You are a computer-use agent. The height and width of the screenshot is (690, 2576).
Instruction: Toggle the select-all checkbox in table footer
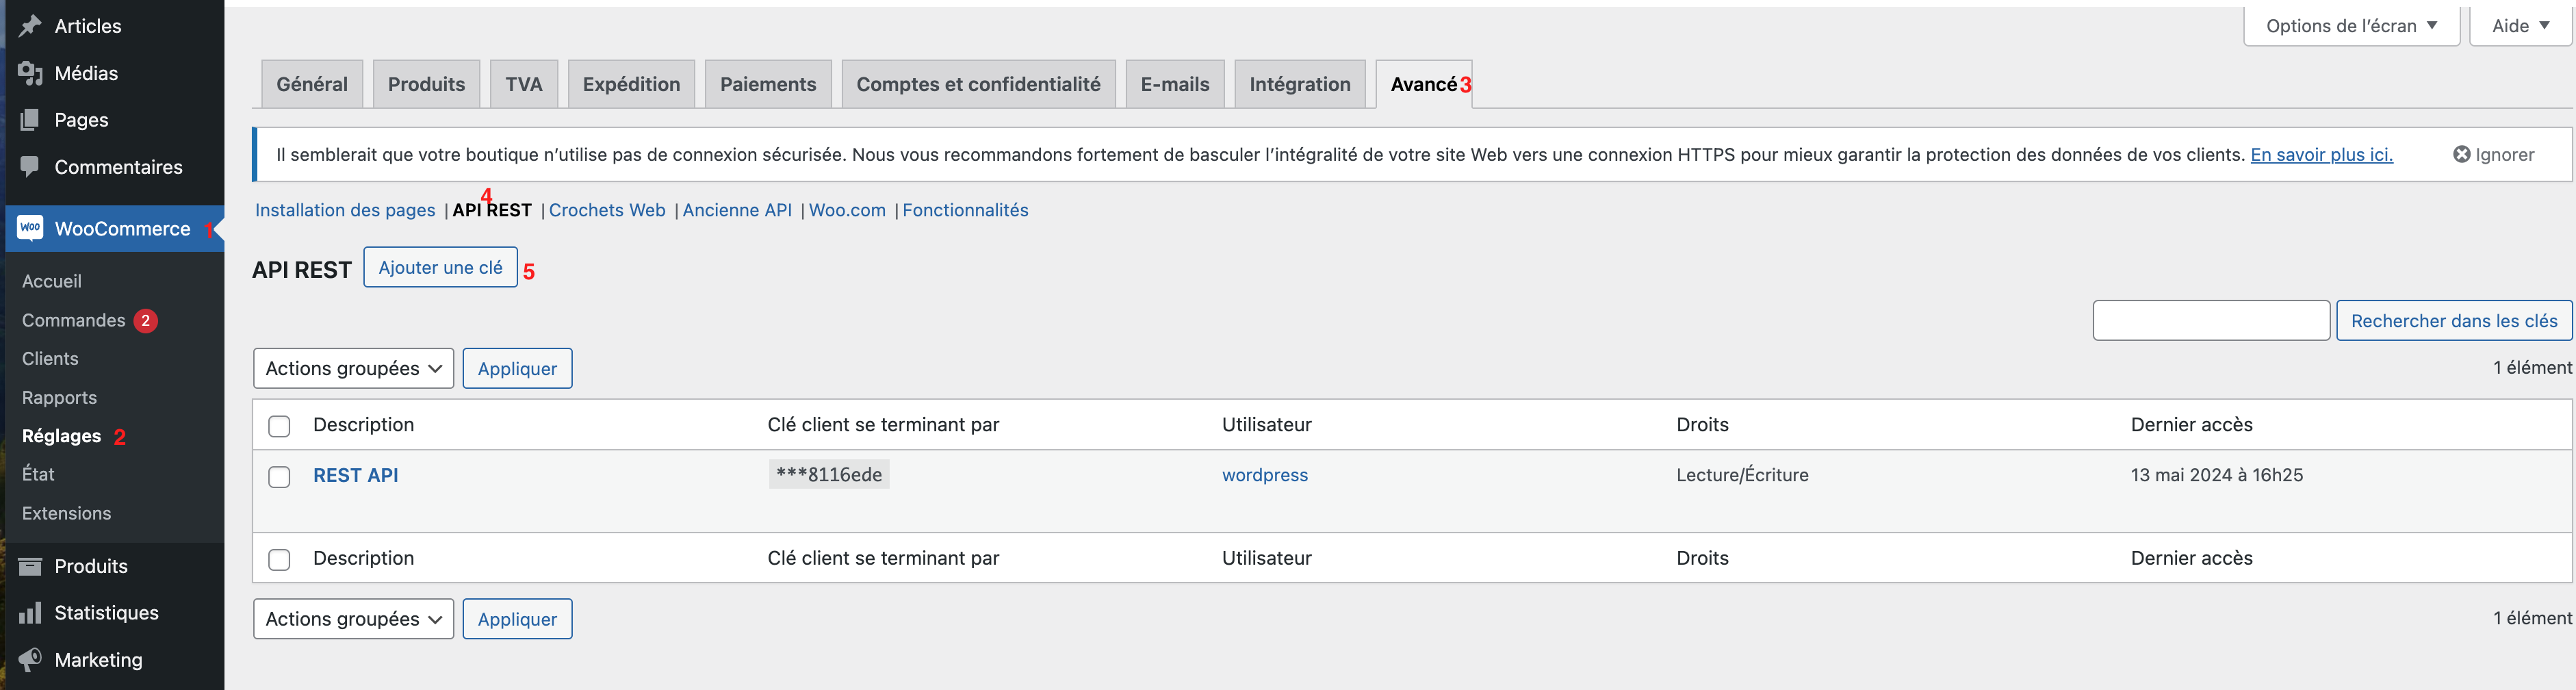coord(279,559)
